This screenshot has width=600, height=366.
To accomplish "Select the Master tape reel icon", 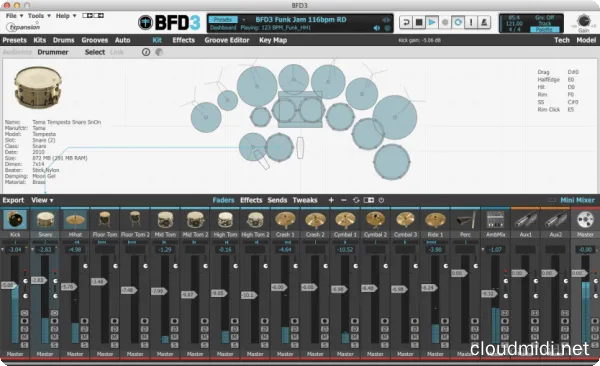I will tap(585, 220).
